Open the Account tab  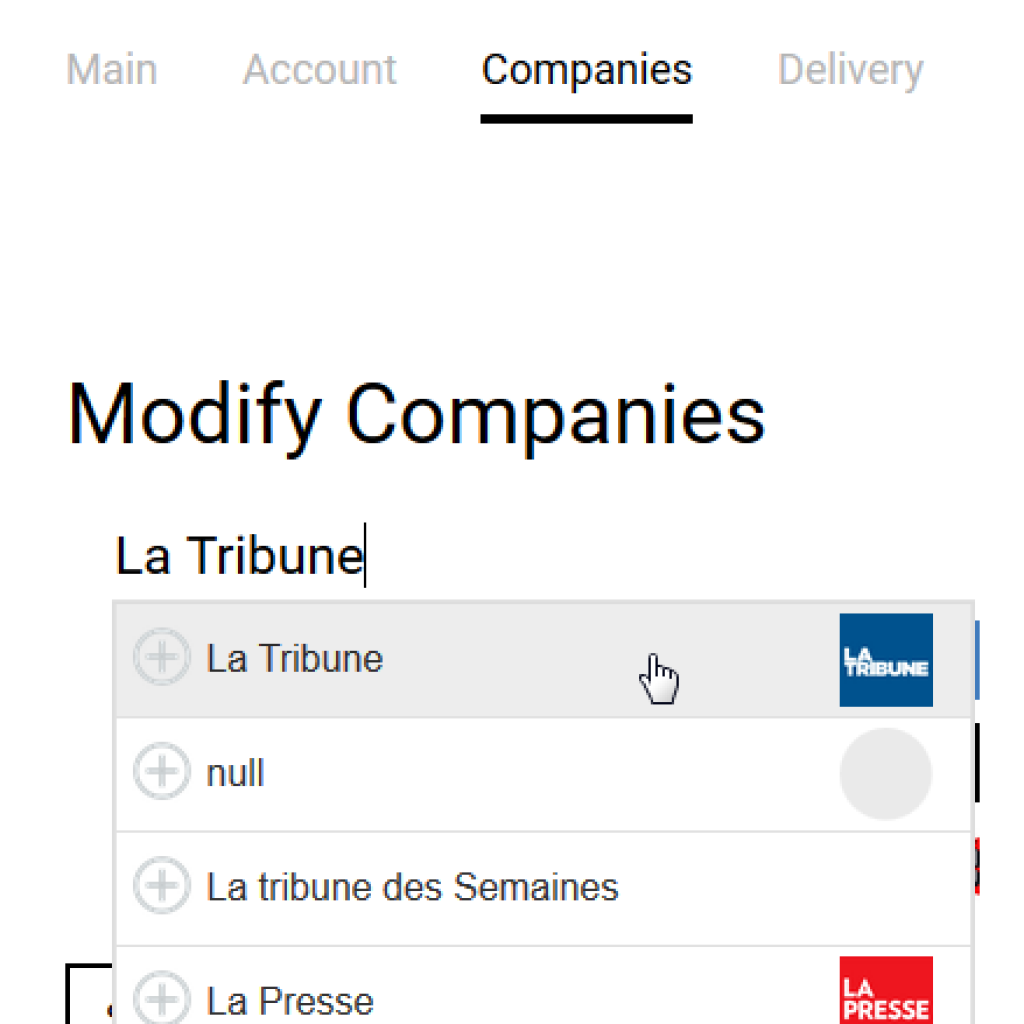click(319, 69)
